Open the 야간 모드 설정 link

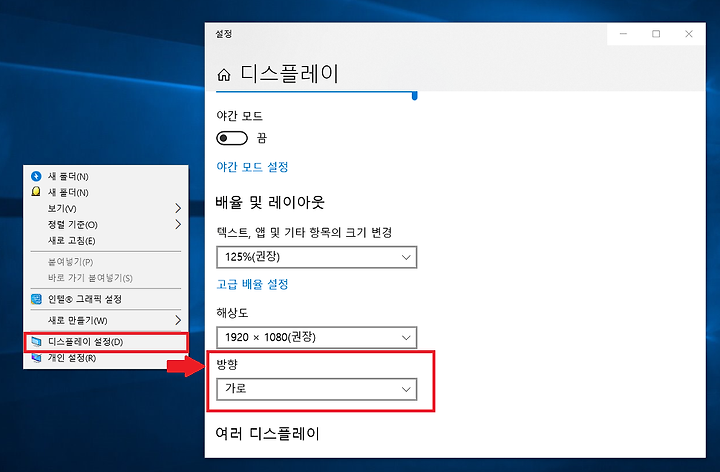tap(252, 167)
